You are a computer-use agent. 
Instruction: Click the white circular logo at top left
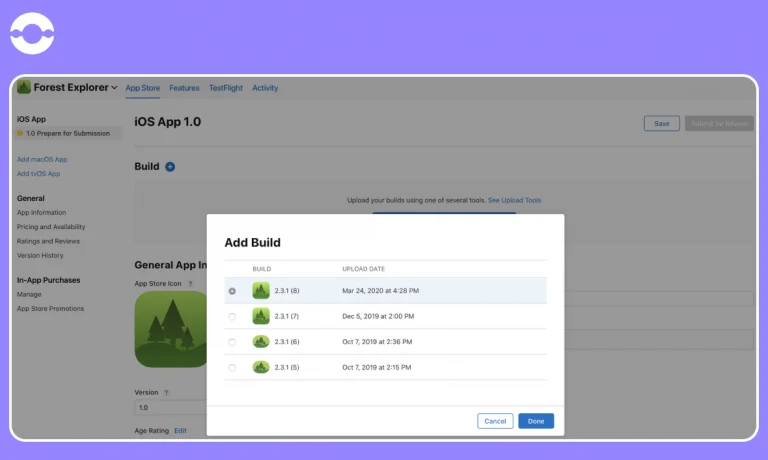32,33
